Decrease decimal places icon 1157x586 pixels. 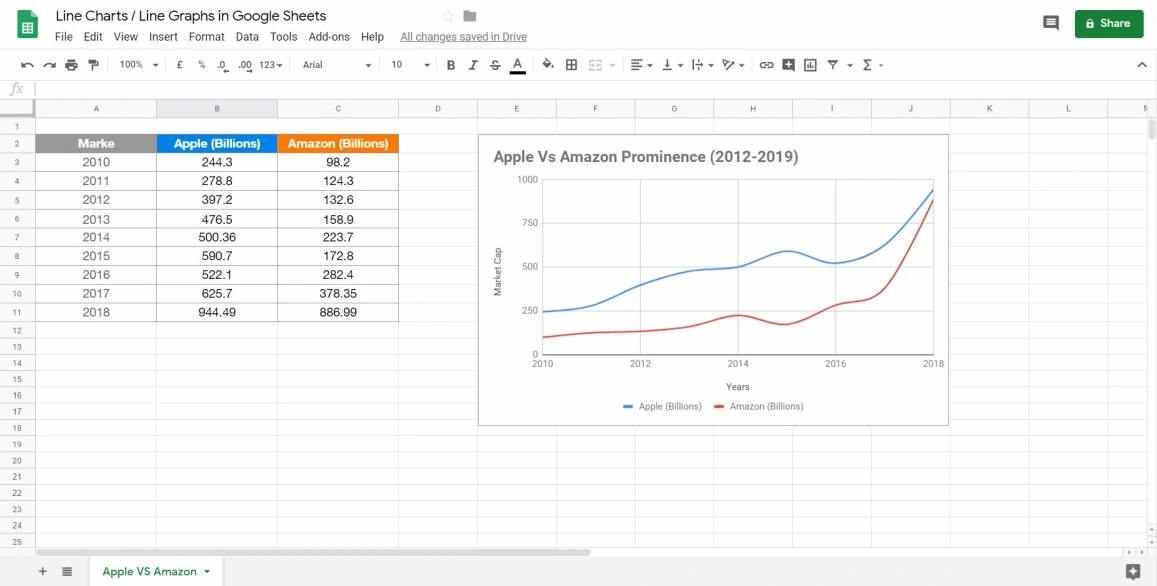[x=223, y=65]
